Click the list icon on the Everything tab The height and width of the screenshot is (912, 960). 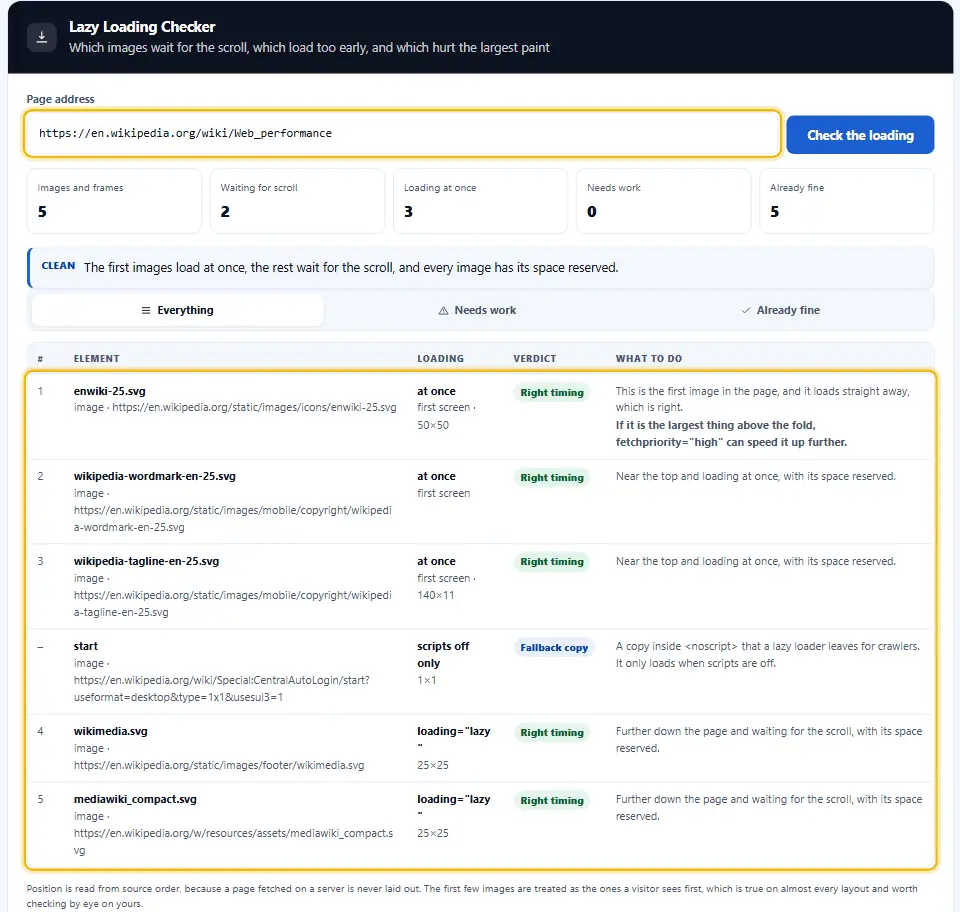tap(146, 310)
